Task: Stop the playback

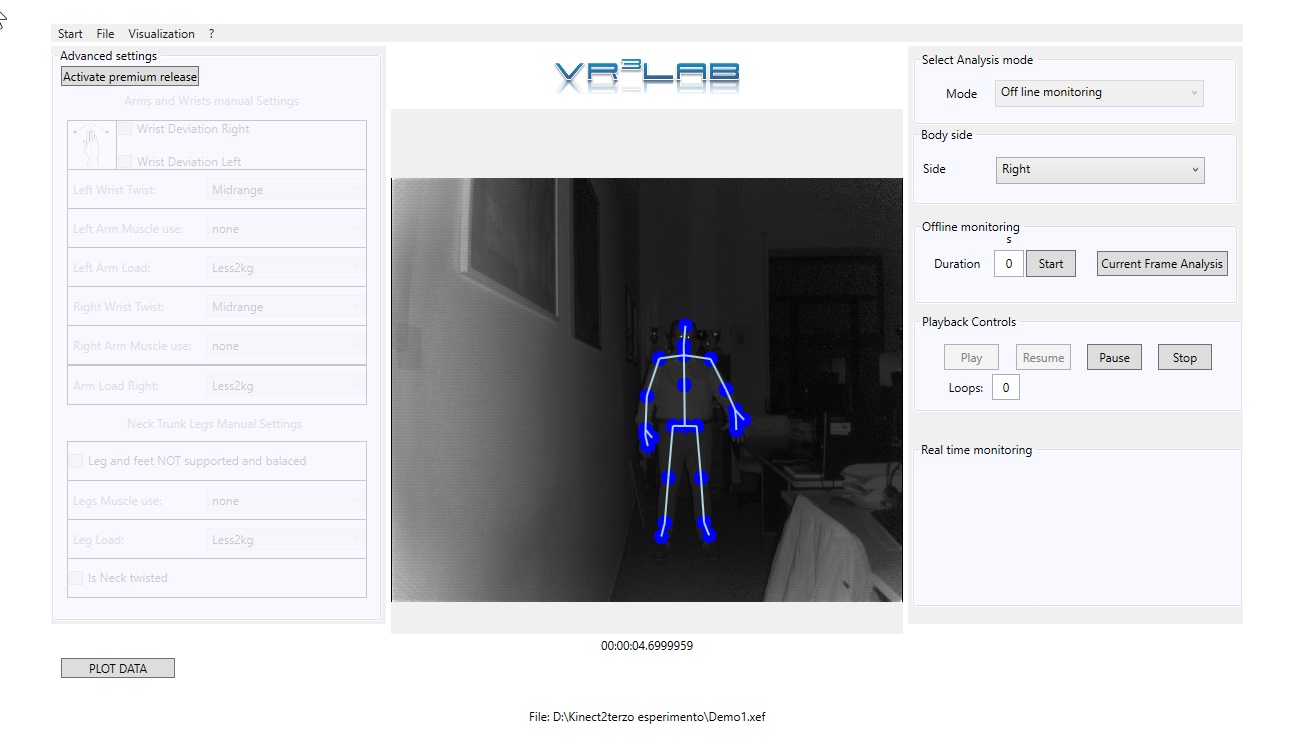Action: (1185, 358)
